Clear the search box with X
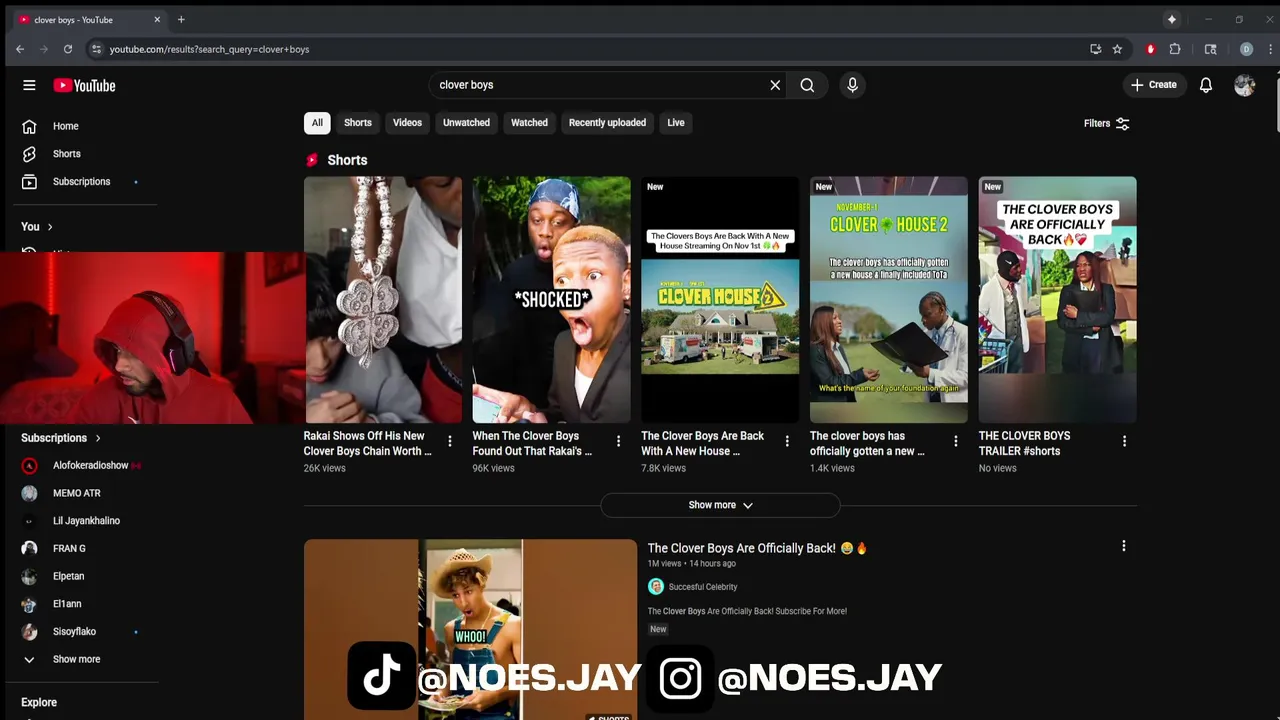1280x720 pixels. pyautogui.click(x=775, y=85)
